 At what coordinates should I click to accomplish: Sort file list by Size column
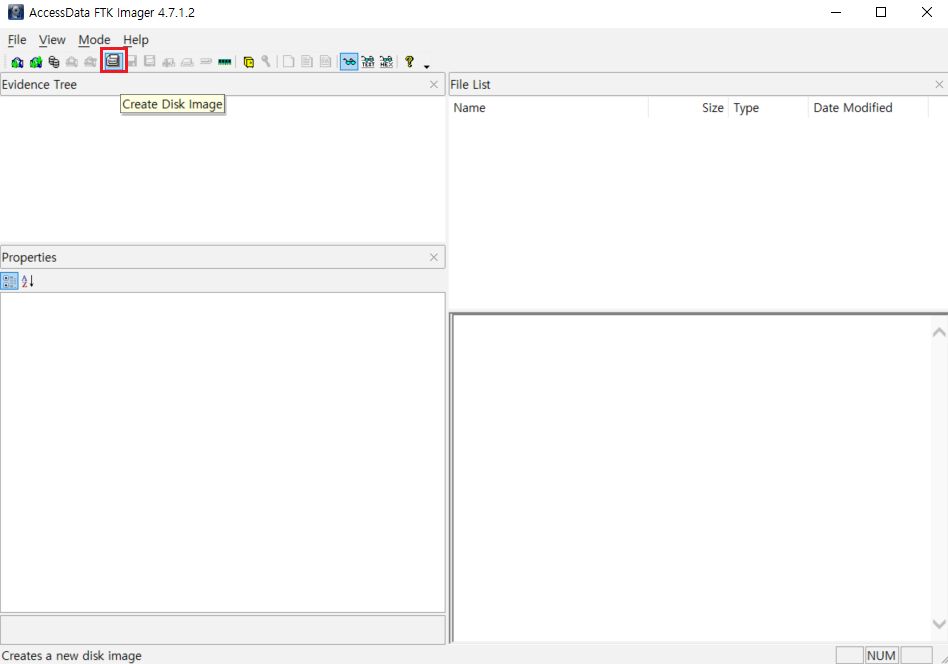[x=688, y=108]
